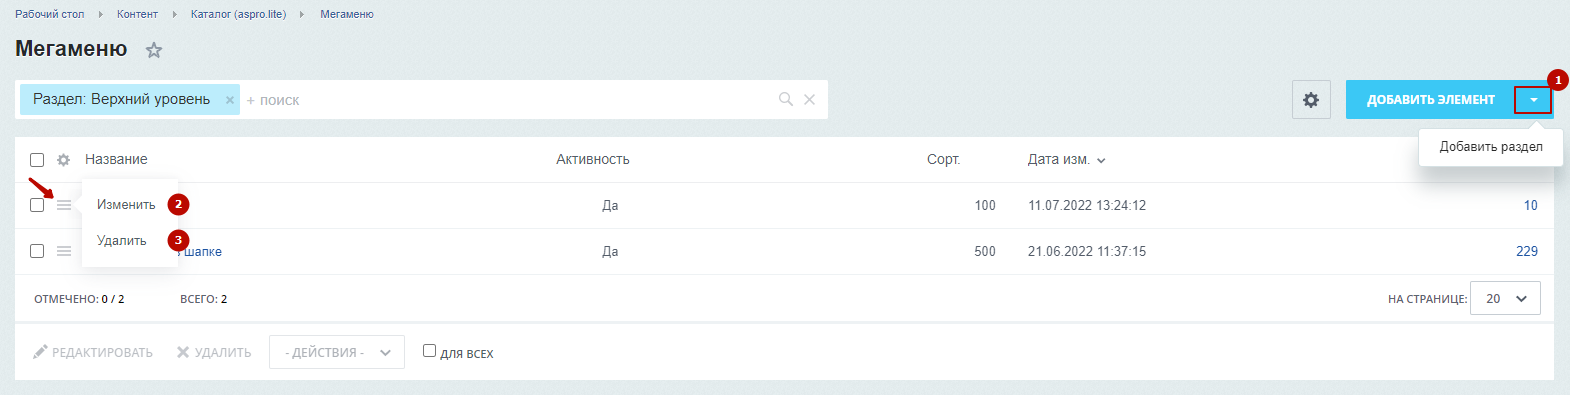Open list settings gear button
This screenshot has width=1570, height=395.
coord(1311,100)
